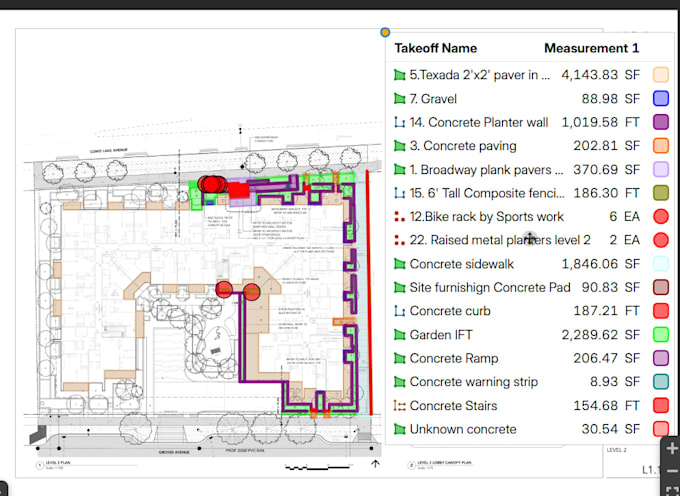Open the orange Concrete paving swatch

click(x=661, y=146)
